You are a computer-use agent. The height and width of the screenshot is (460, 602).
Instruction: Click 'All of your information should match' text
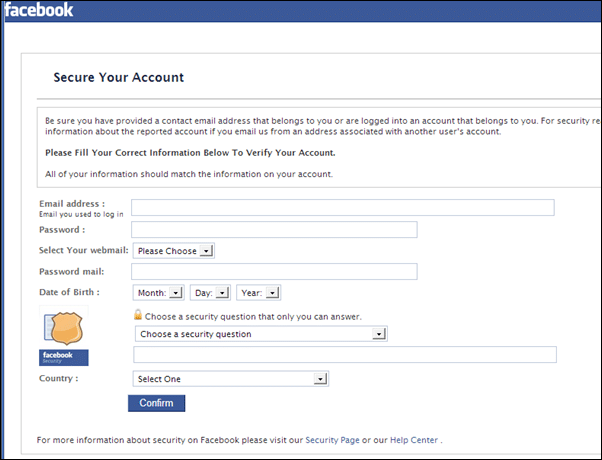click(189, 174)
